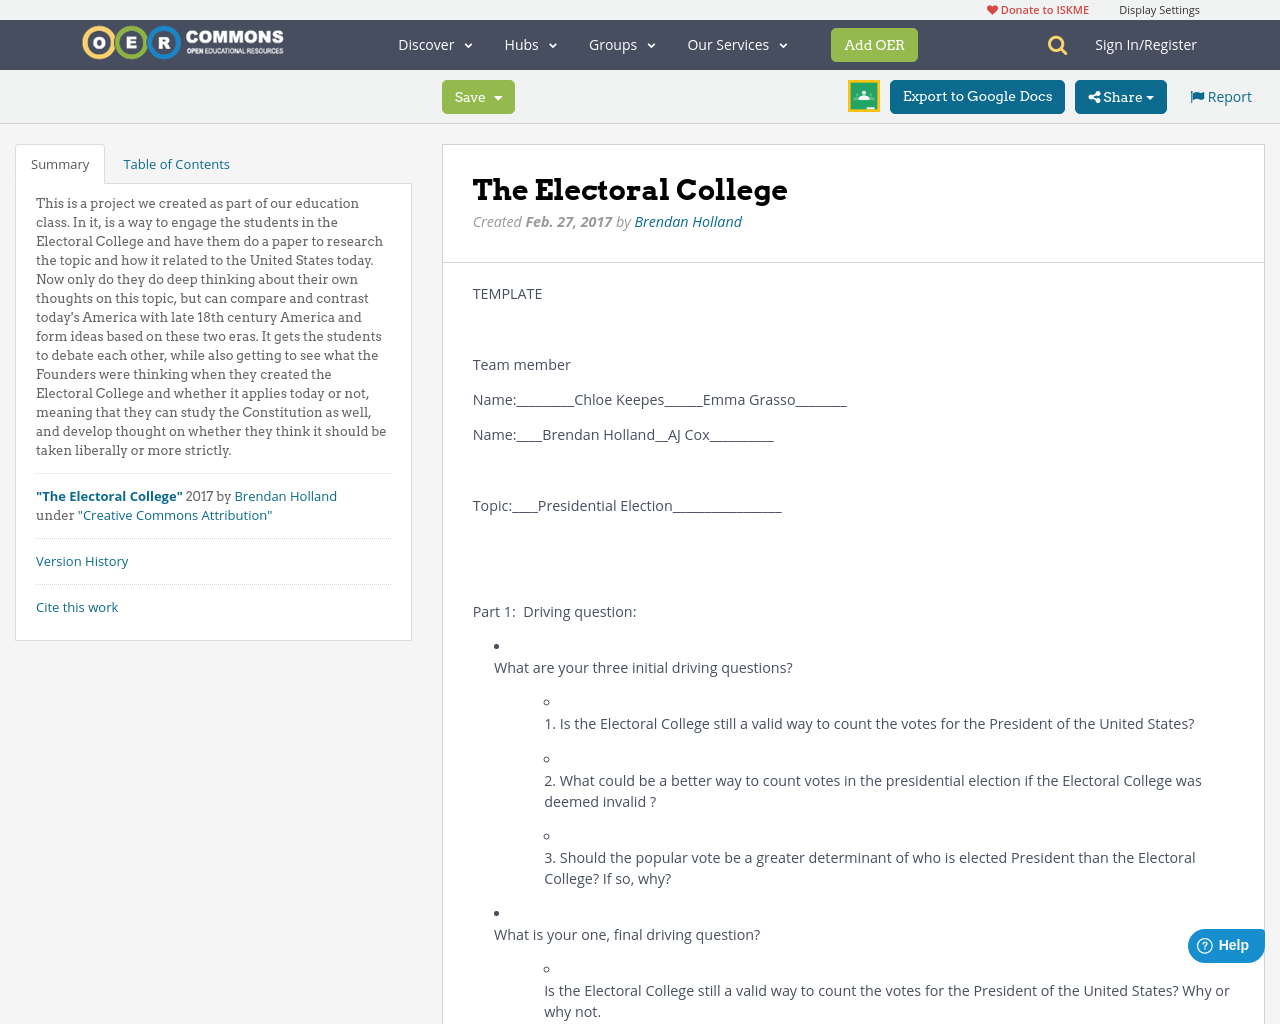
Task: View the Version History
Action: click(x=82, y=560)
